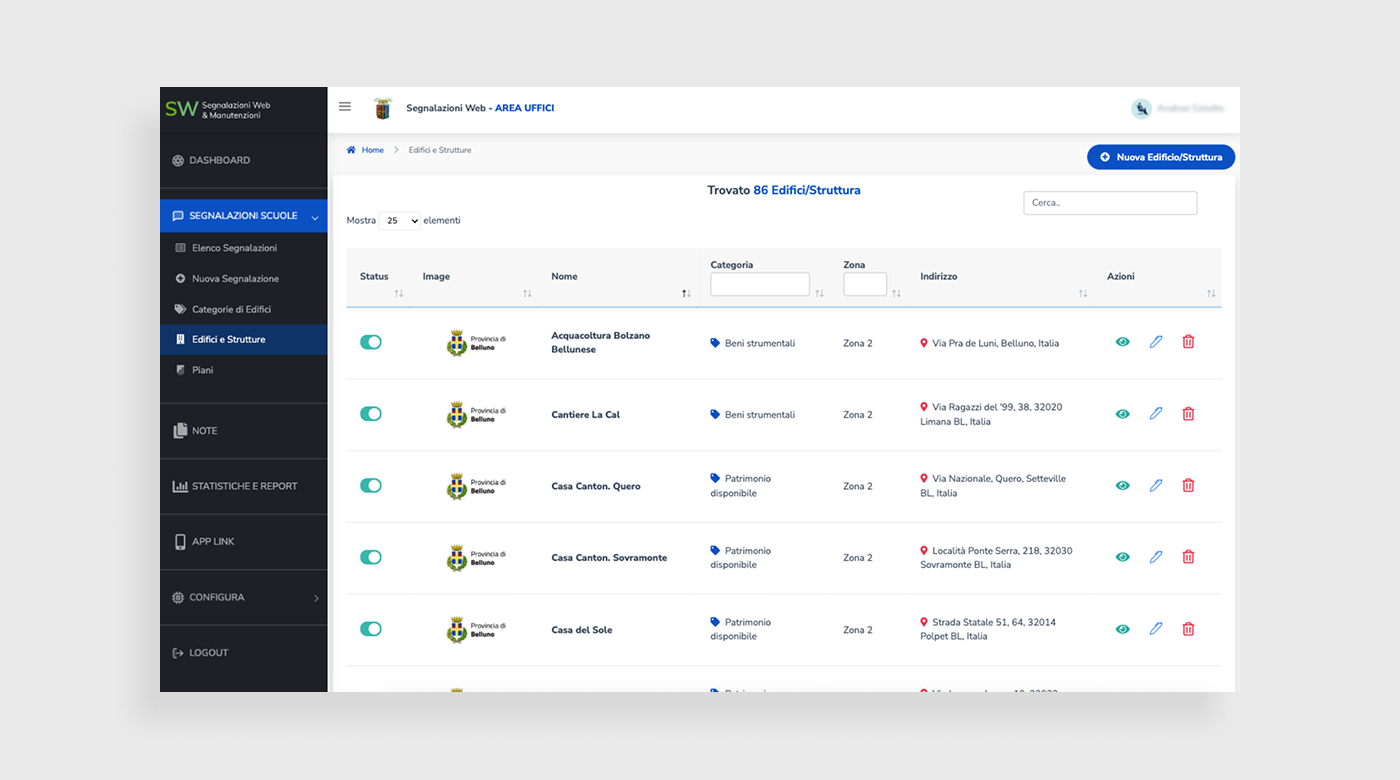Expand the Configura sidebar menu
This screenshot has width=1400, height=780.
tap(244, 597)
